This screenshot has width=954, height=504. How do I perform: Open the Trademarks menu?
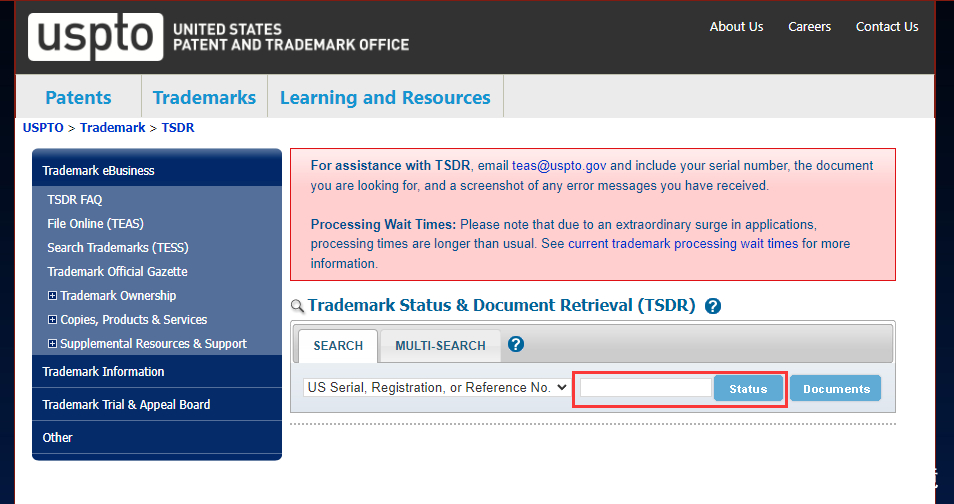[x=204, y=97]
